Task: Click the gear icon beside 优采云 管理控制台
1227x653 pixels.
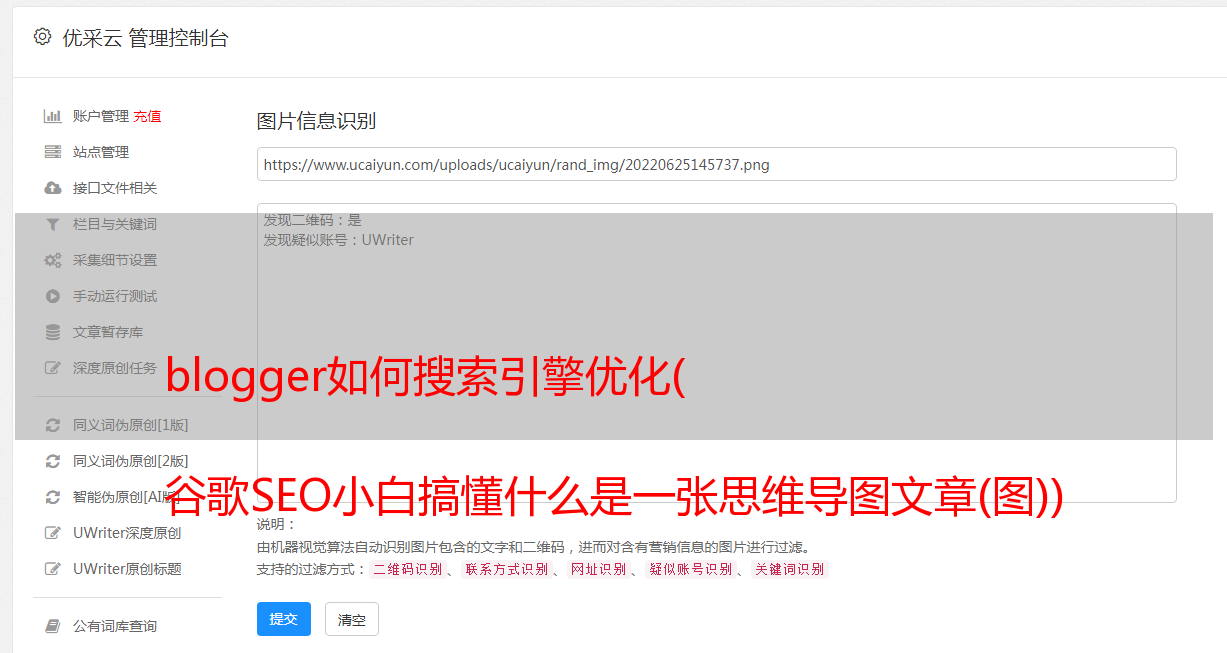Action: pos(42,37)
